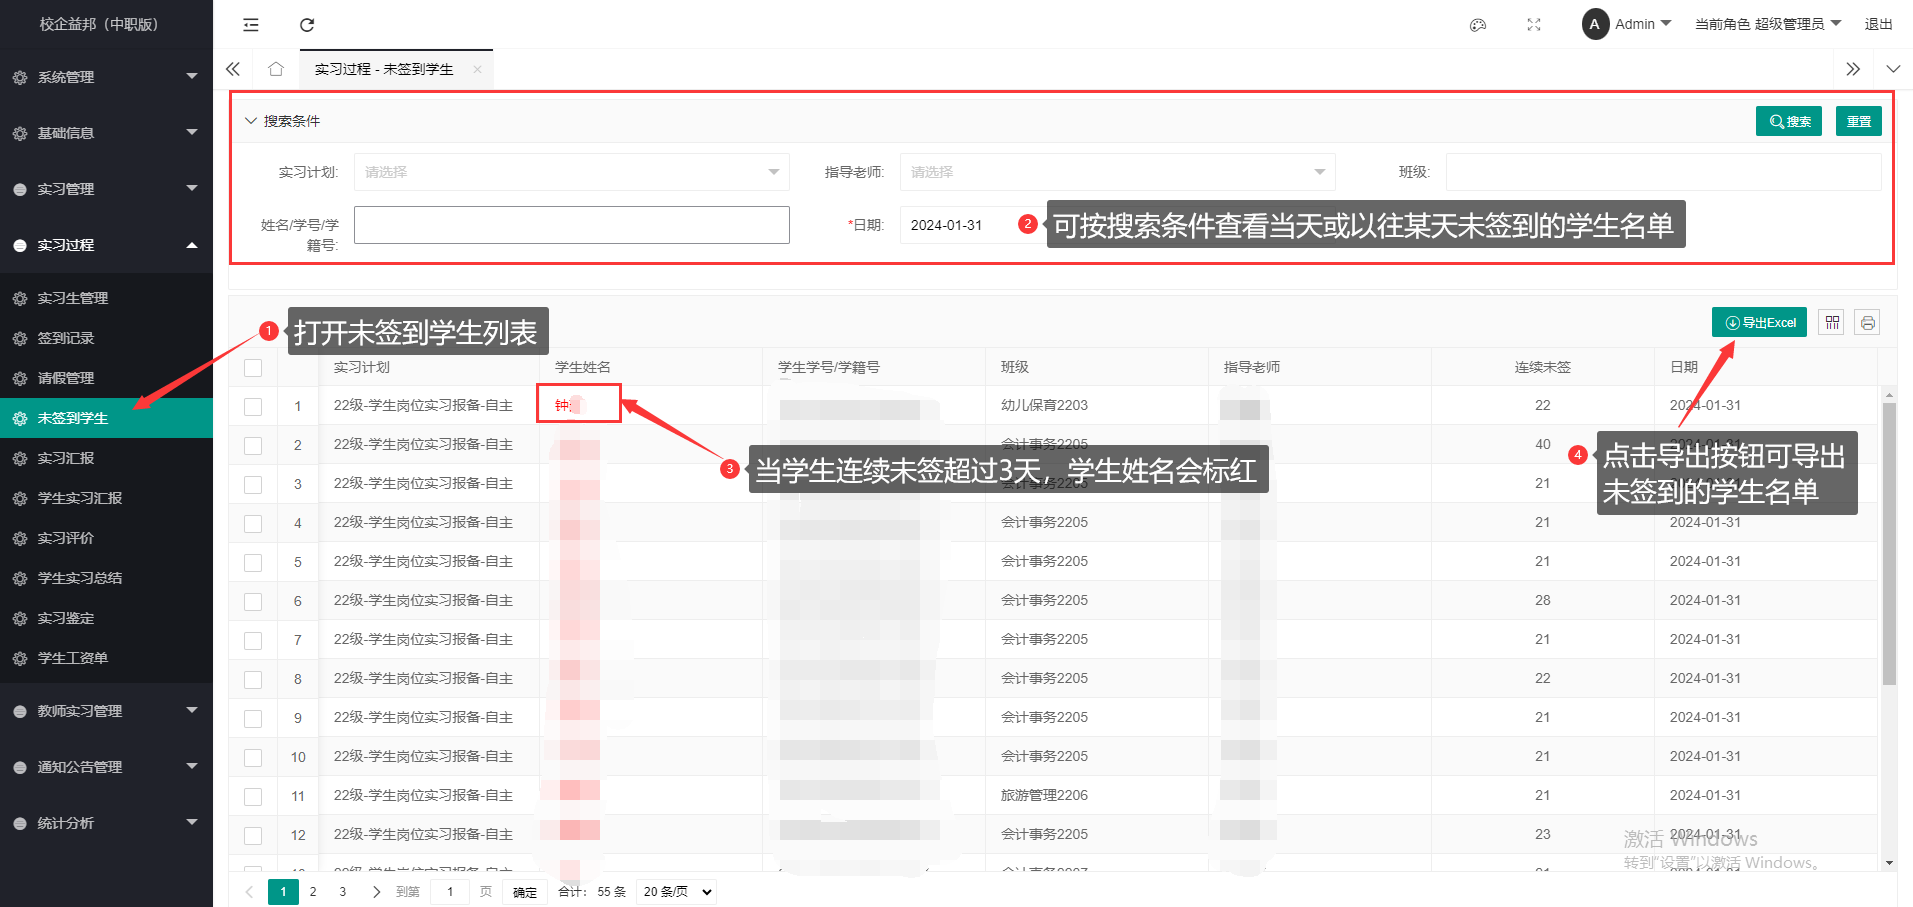The image size is (1913, 907).
Task: Click the refresh icon in top bar
Action: pos(307,25)
